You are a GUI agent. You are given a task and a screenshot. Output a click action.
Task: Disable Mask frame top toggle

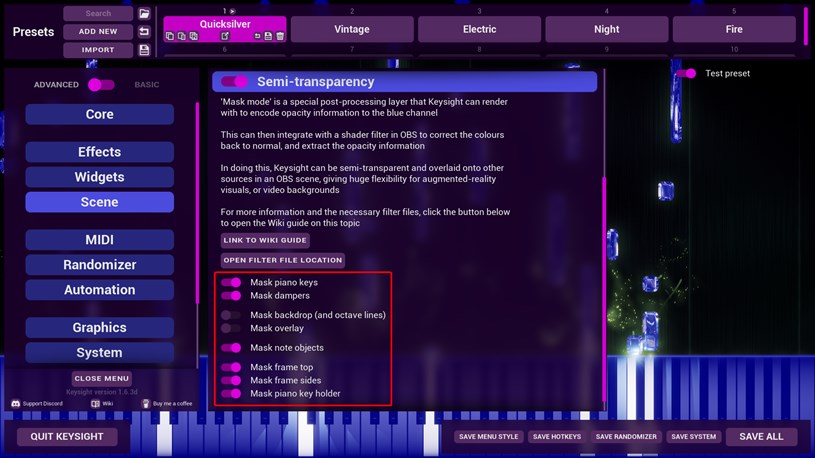coord(231,367)
